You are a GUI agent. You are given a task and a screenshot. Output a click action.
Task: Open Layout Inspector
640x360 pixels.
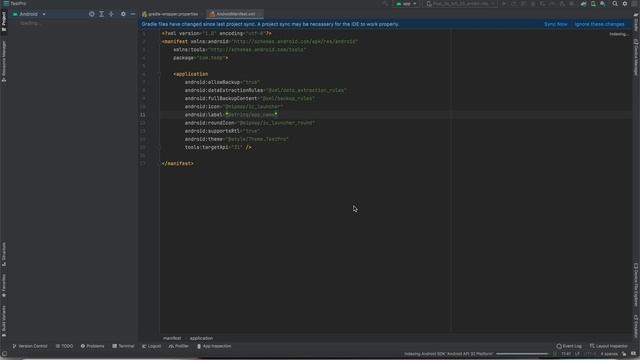(609, 346)
